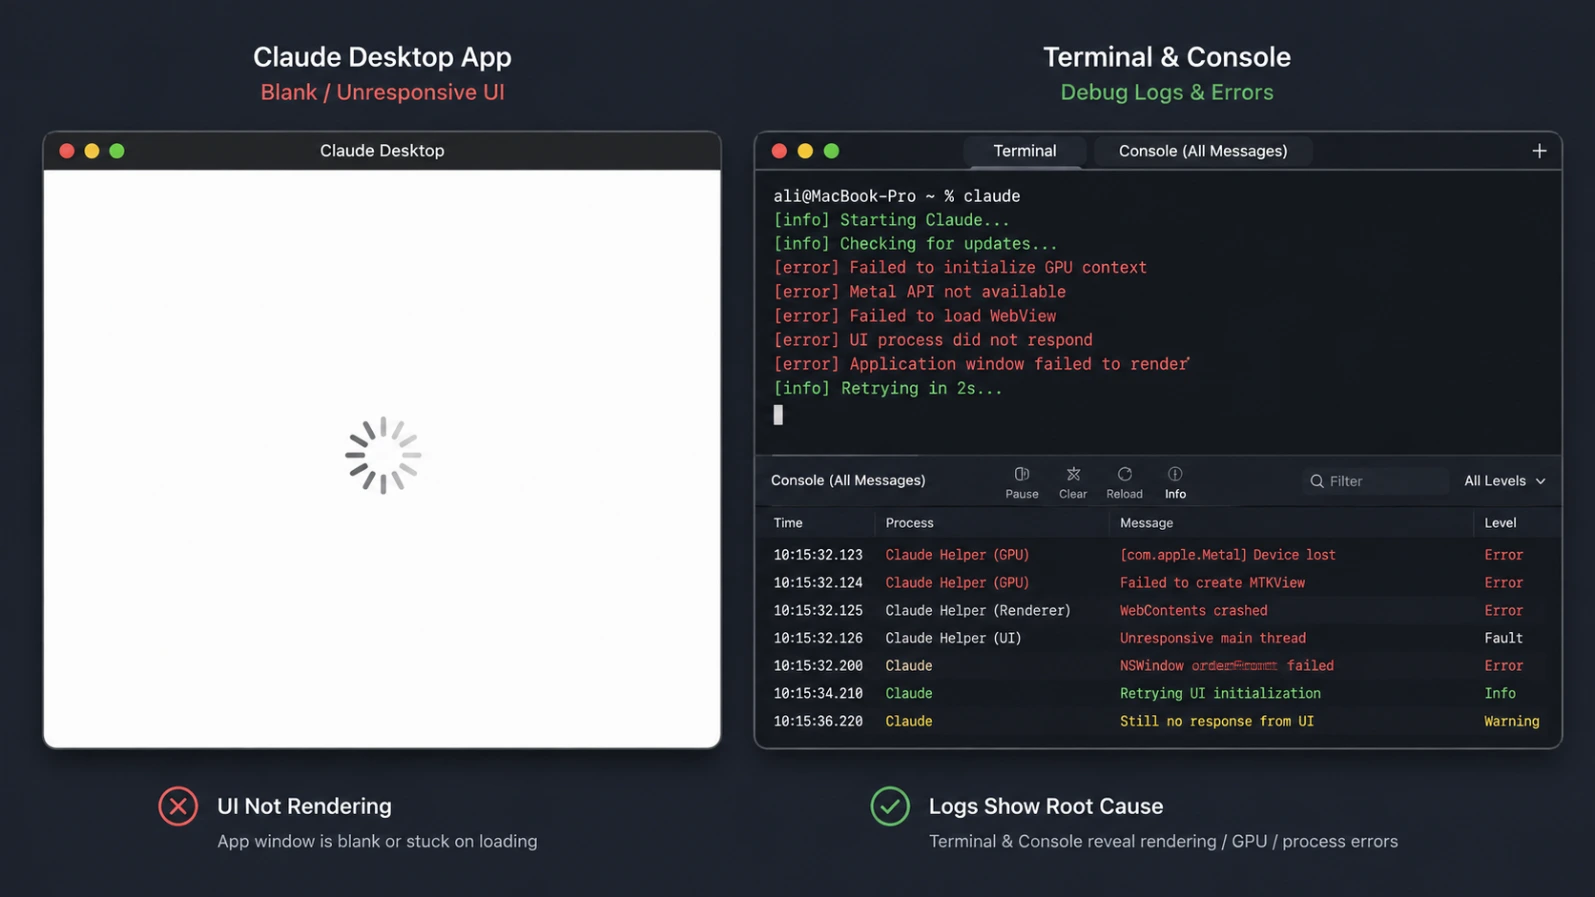Click the Info level cell in table
Image resolution: width=1595 pixels, height=897 pixels.
pos(1499,694)
